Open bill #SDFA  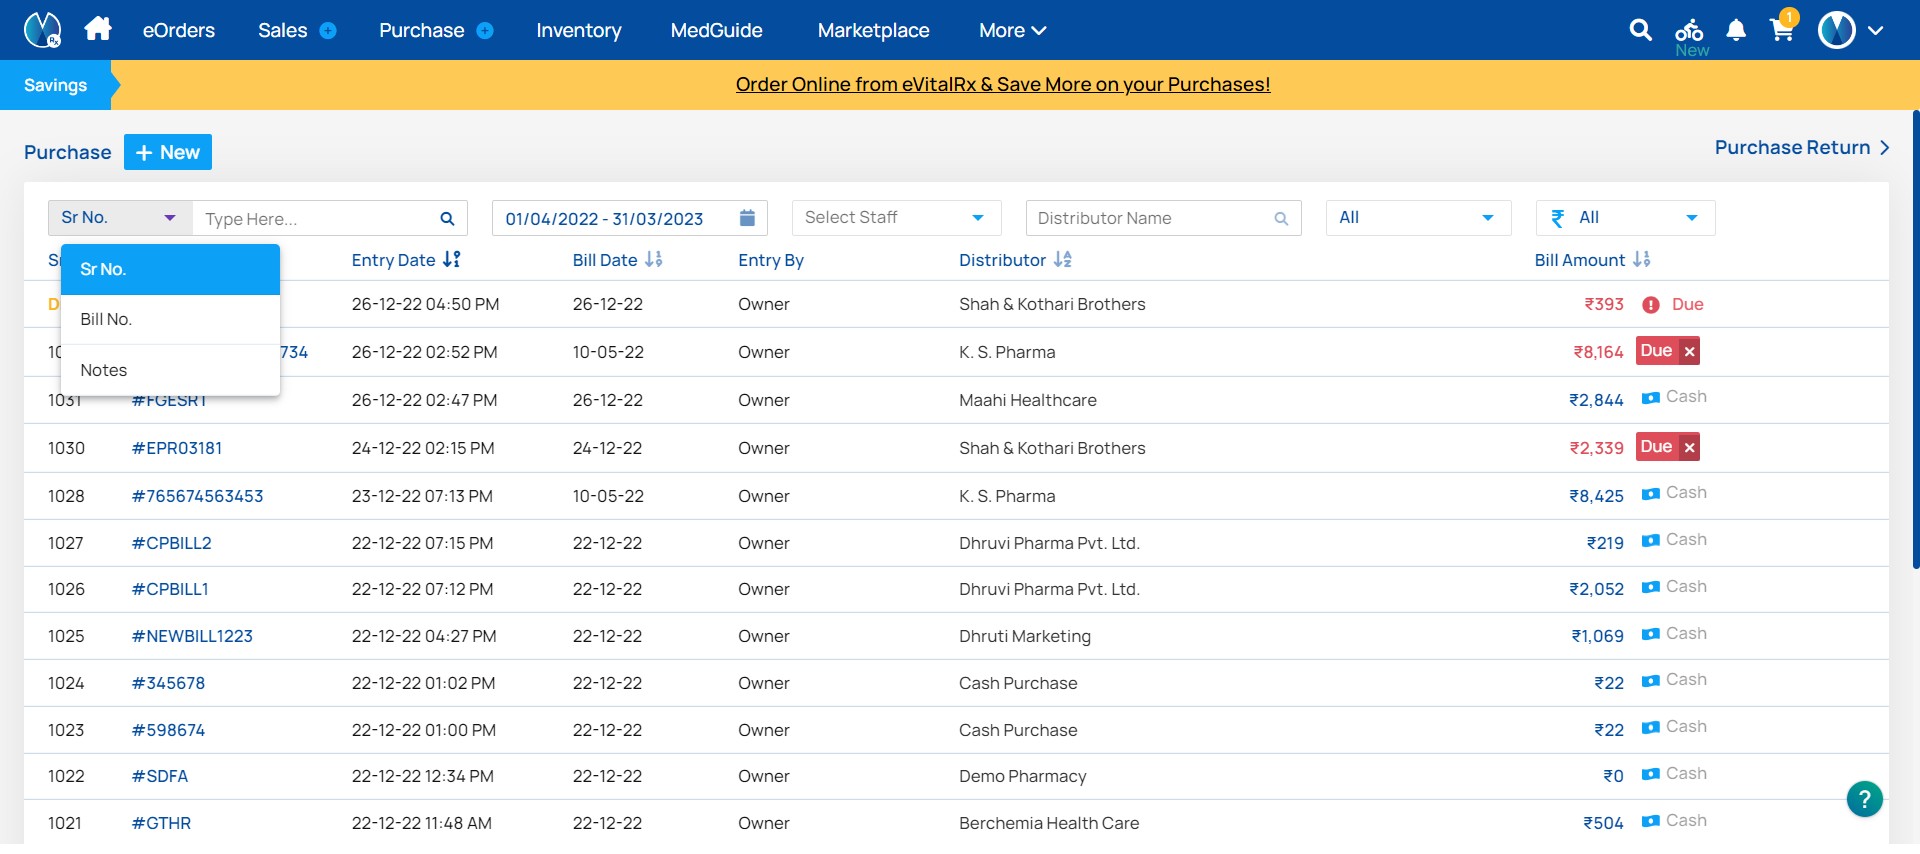[x=160, y=776]
